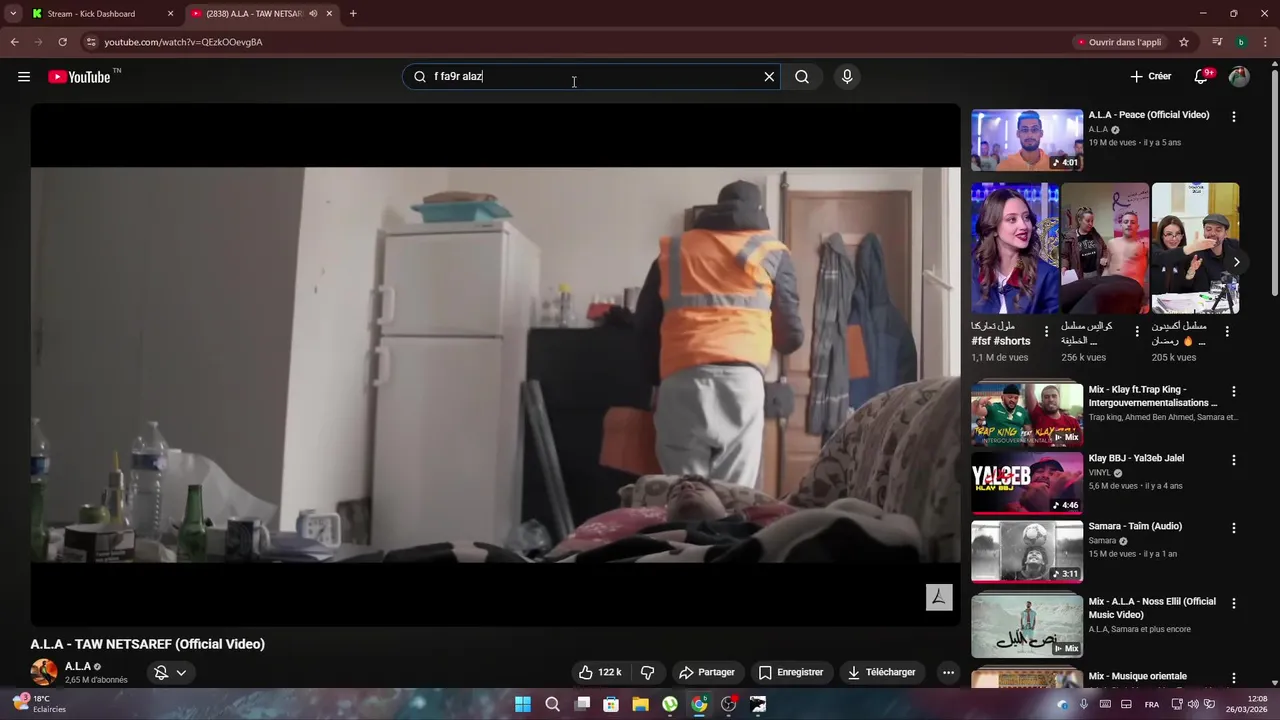1280x720 pixels.
Task: Start voice search with microphone
Action: click(847, 77)
